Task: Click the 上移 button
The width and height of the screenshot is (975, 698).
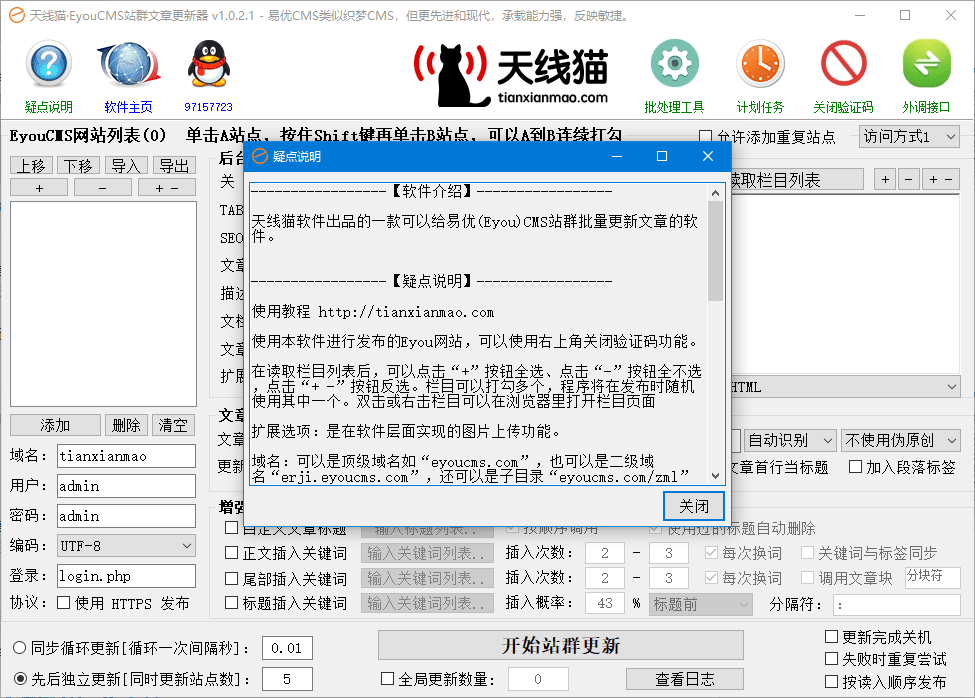Action: pyautogui.click(x=32, y=166)
